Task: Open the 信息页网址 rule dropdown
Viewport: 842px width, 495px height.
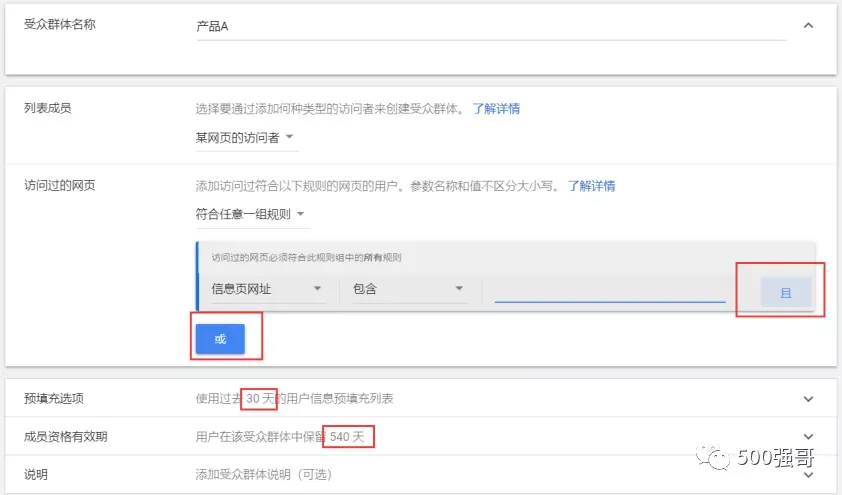Action: coord(266,289)
